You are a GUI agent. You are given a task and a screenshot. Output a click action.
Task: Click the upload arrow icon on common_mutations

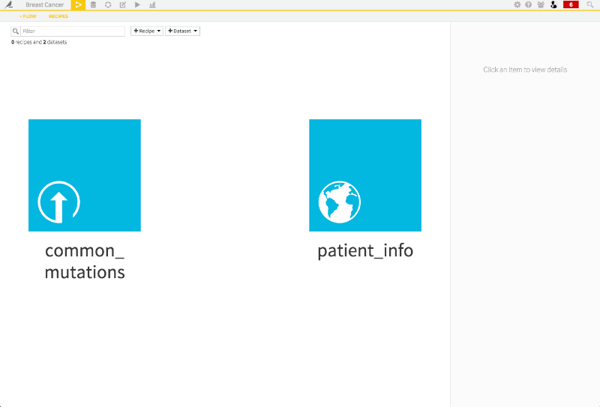[59, 202]
